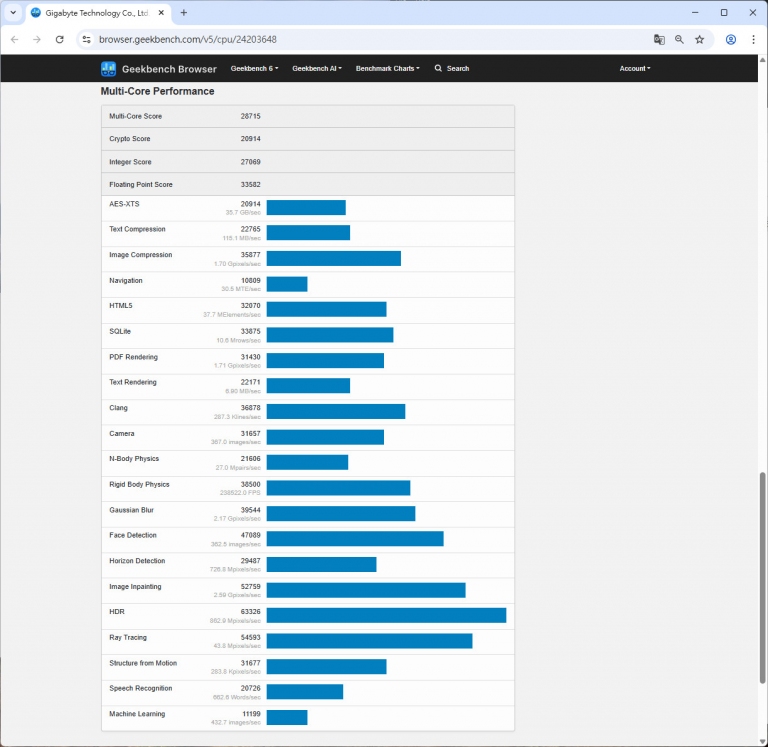Viewport: 768px width, 747px height.
Task: Expand the tab search chevron button
Action: click(x=13, y=13)
